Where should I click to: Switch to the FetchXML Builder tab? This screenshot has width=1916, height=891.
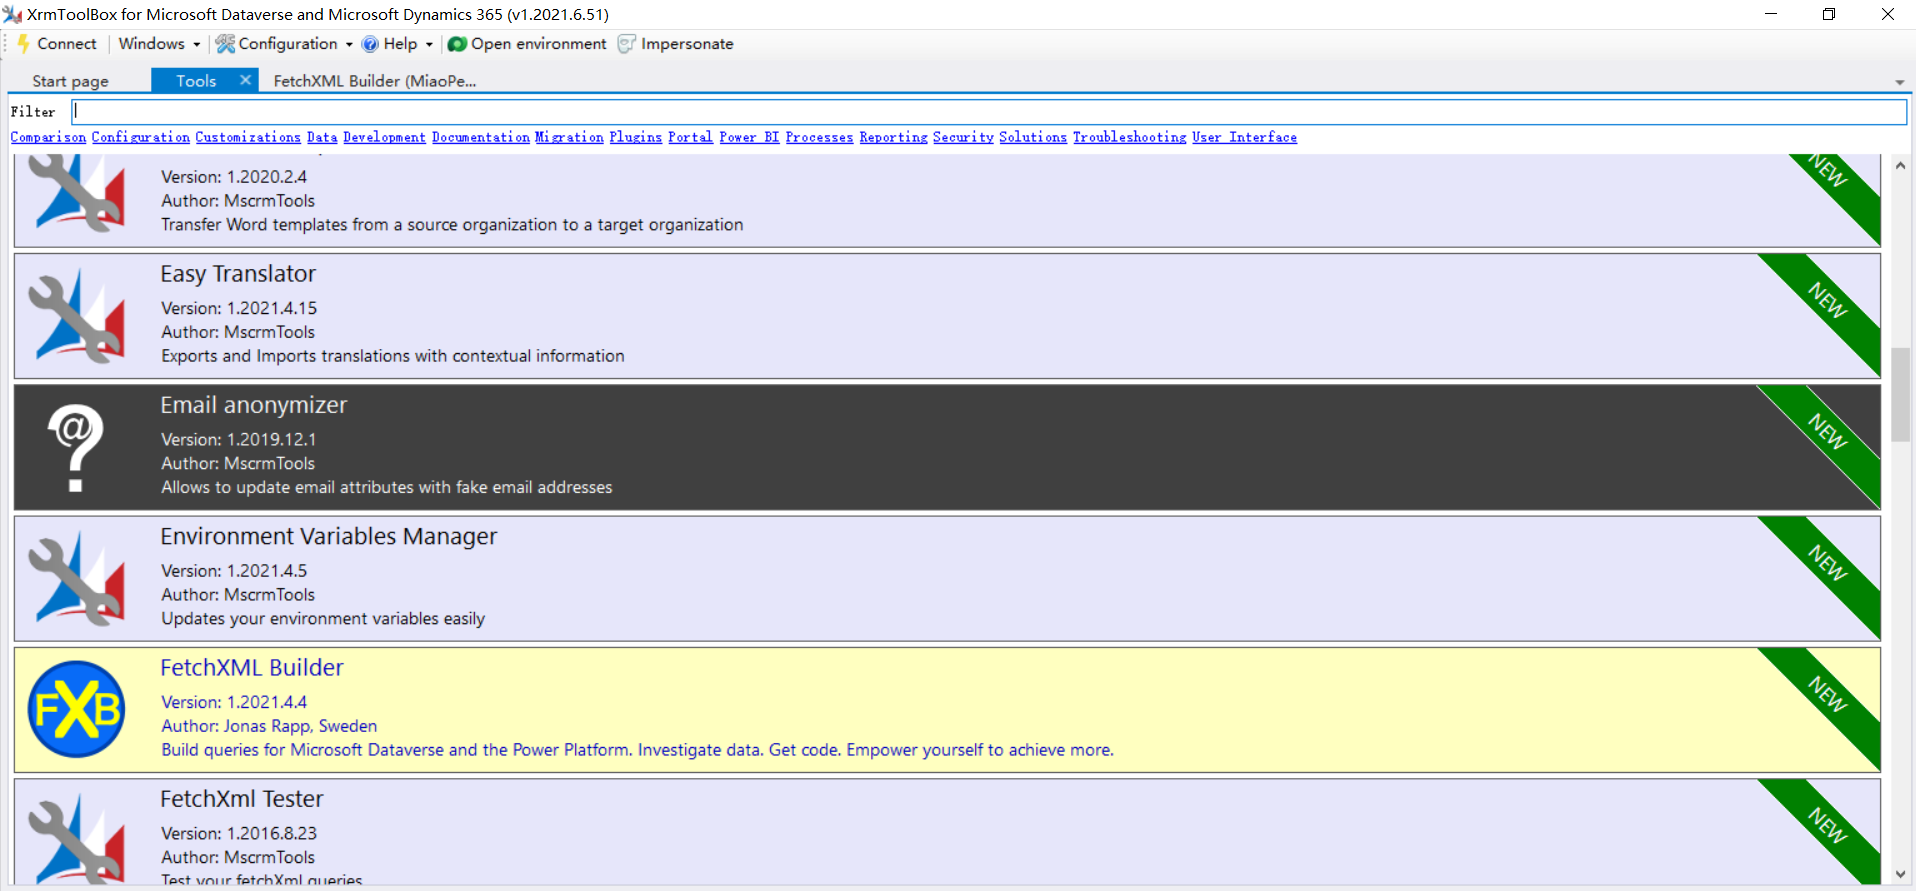click(375, 81)
